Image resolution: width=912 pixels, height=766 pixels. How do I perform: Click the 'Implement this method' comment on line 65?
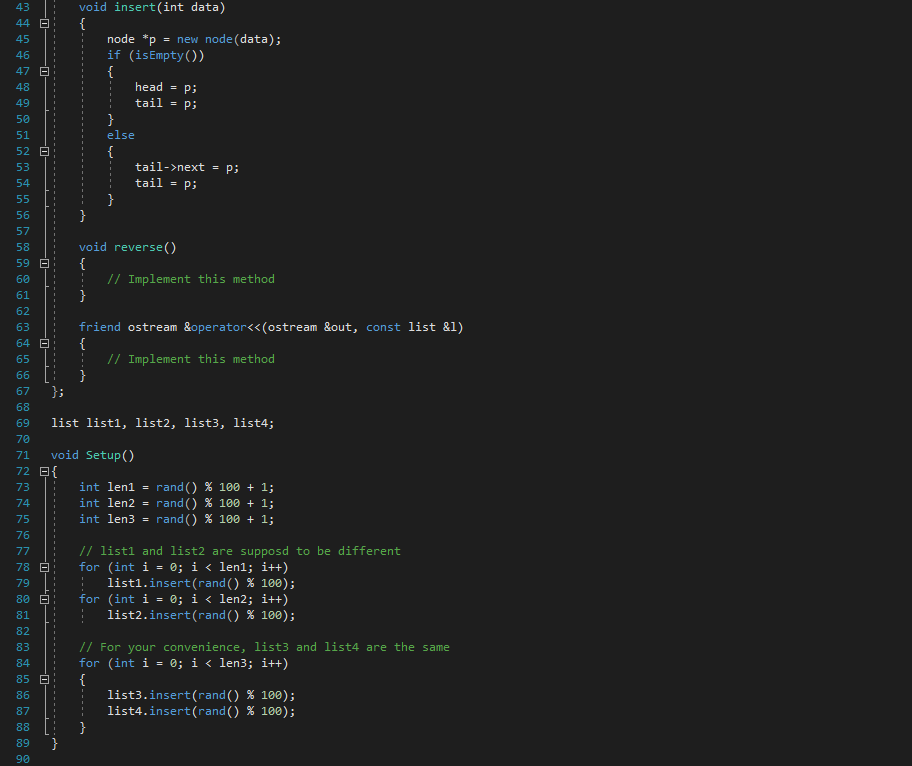click(191, 359)
